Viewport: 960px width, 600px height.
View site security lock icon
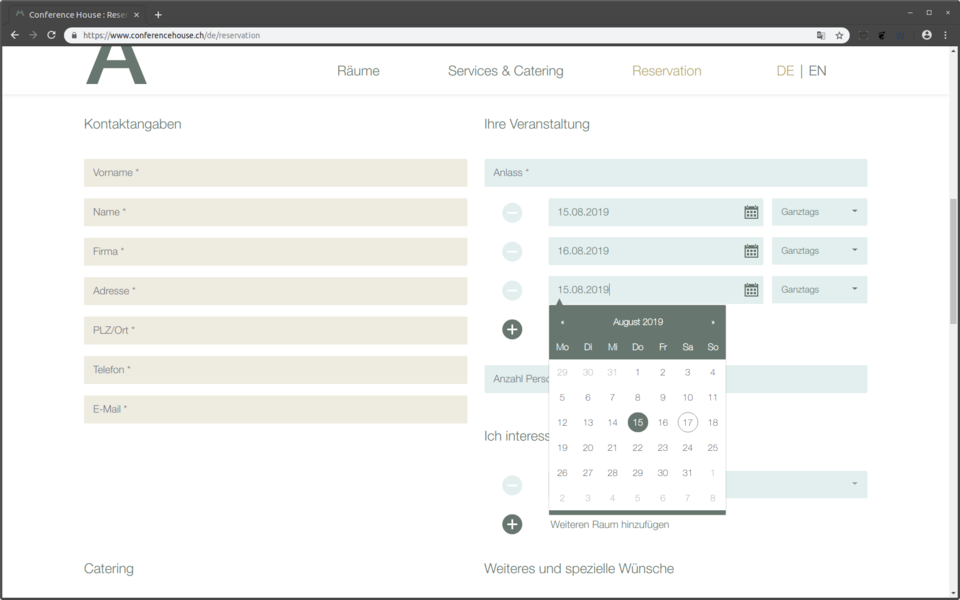(74, 36)
